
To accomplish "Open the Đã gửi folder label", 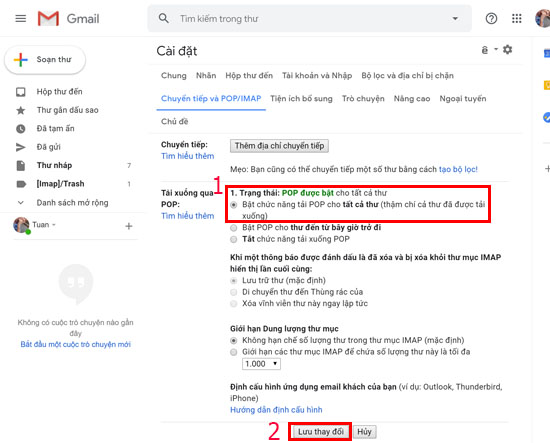I will point(48,147).
